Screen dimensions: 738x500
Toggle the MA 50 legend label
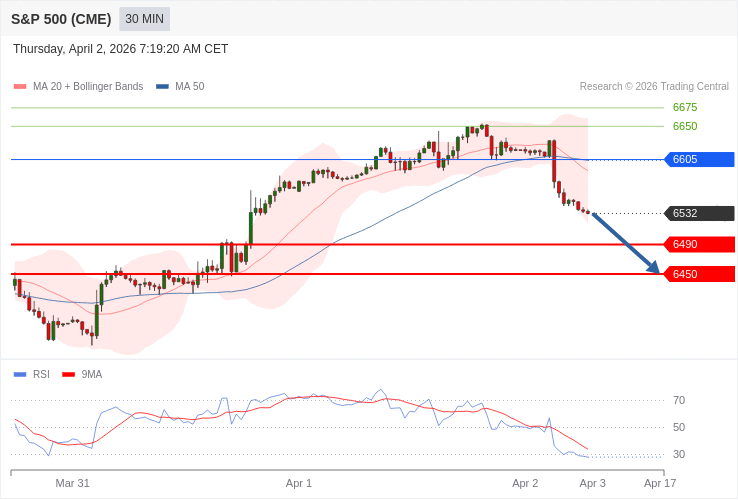[189, 87]
